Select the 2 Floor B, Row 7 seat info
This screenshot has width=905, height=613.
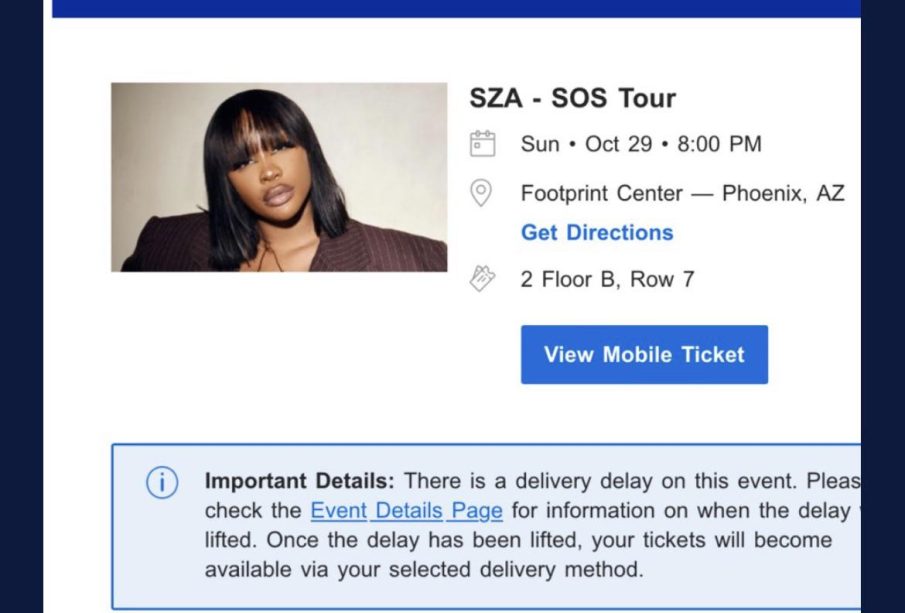point(607,279)
